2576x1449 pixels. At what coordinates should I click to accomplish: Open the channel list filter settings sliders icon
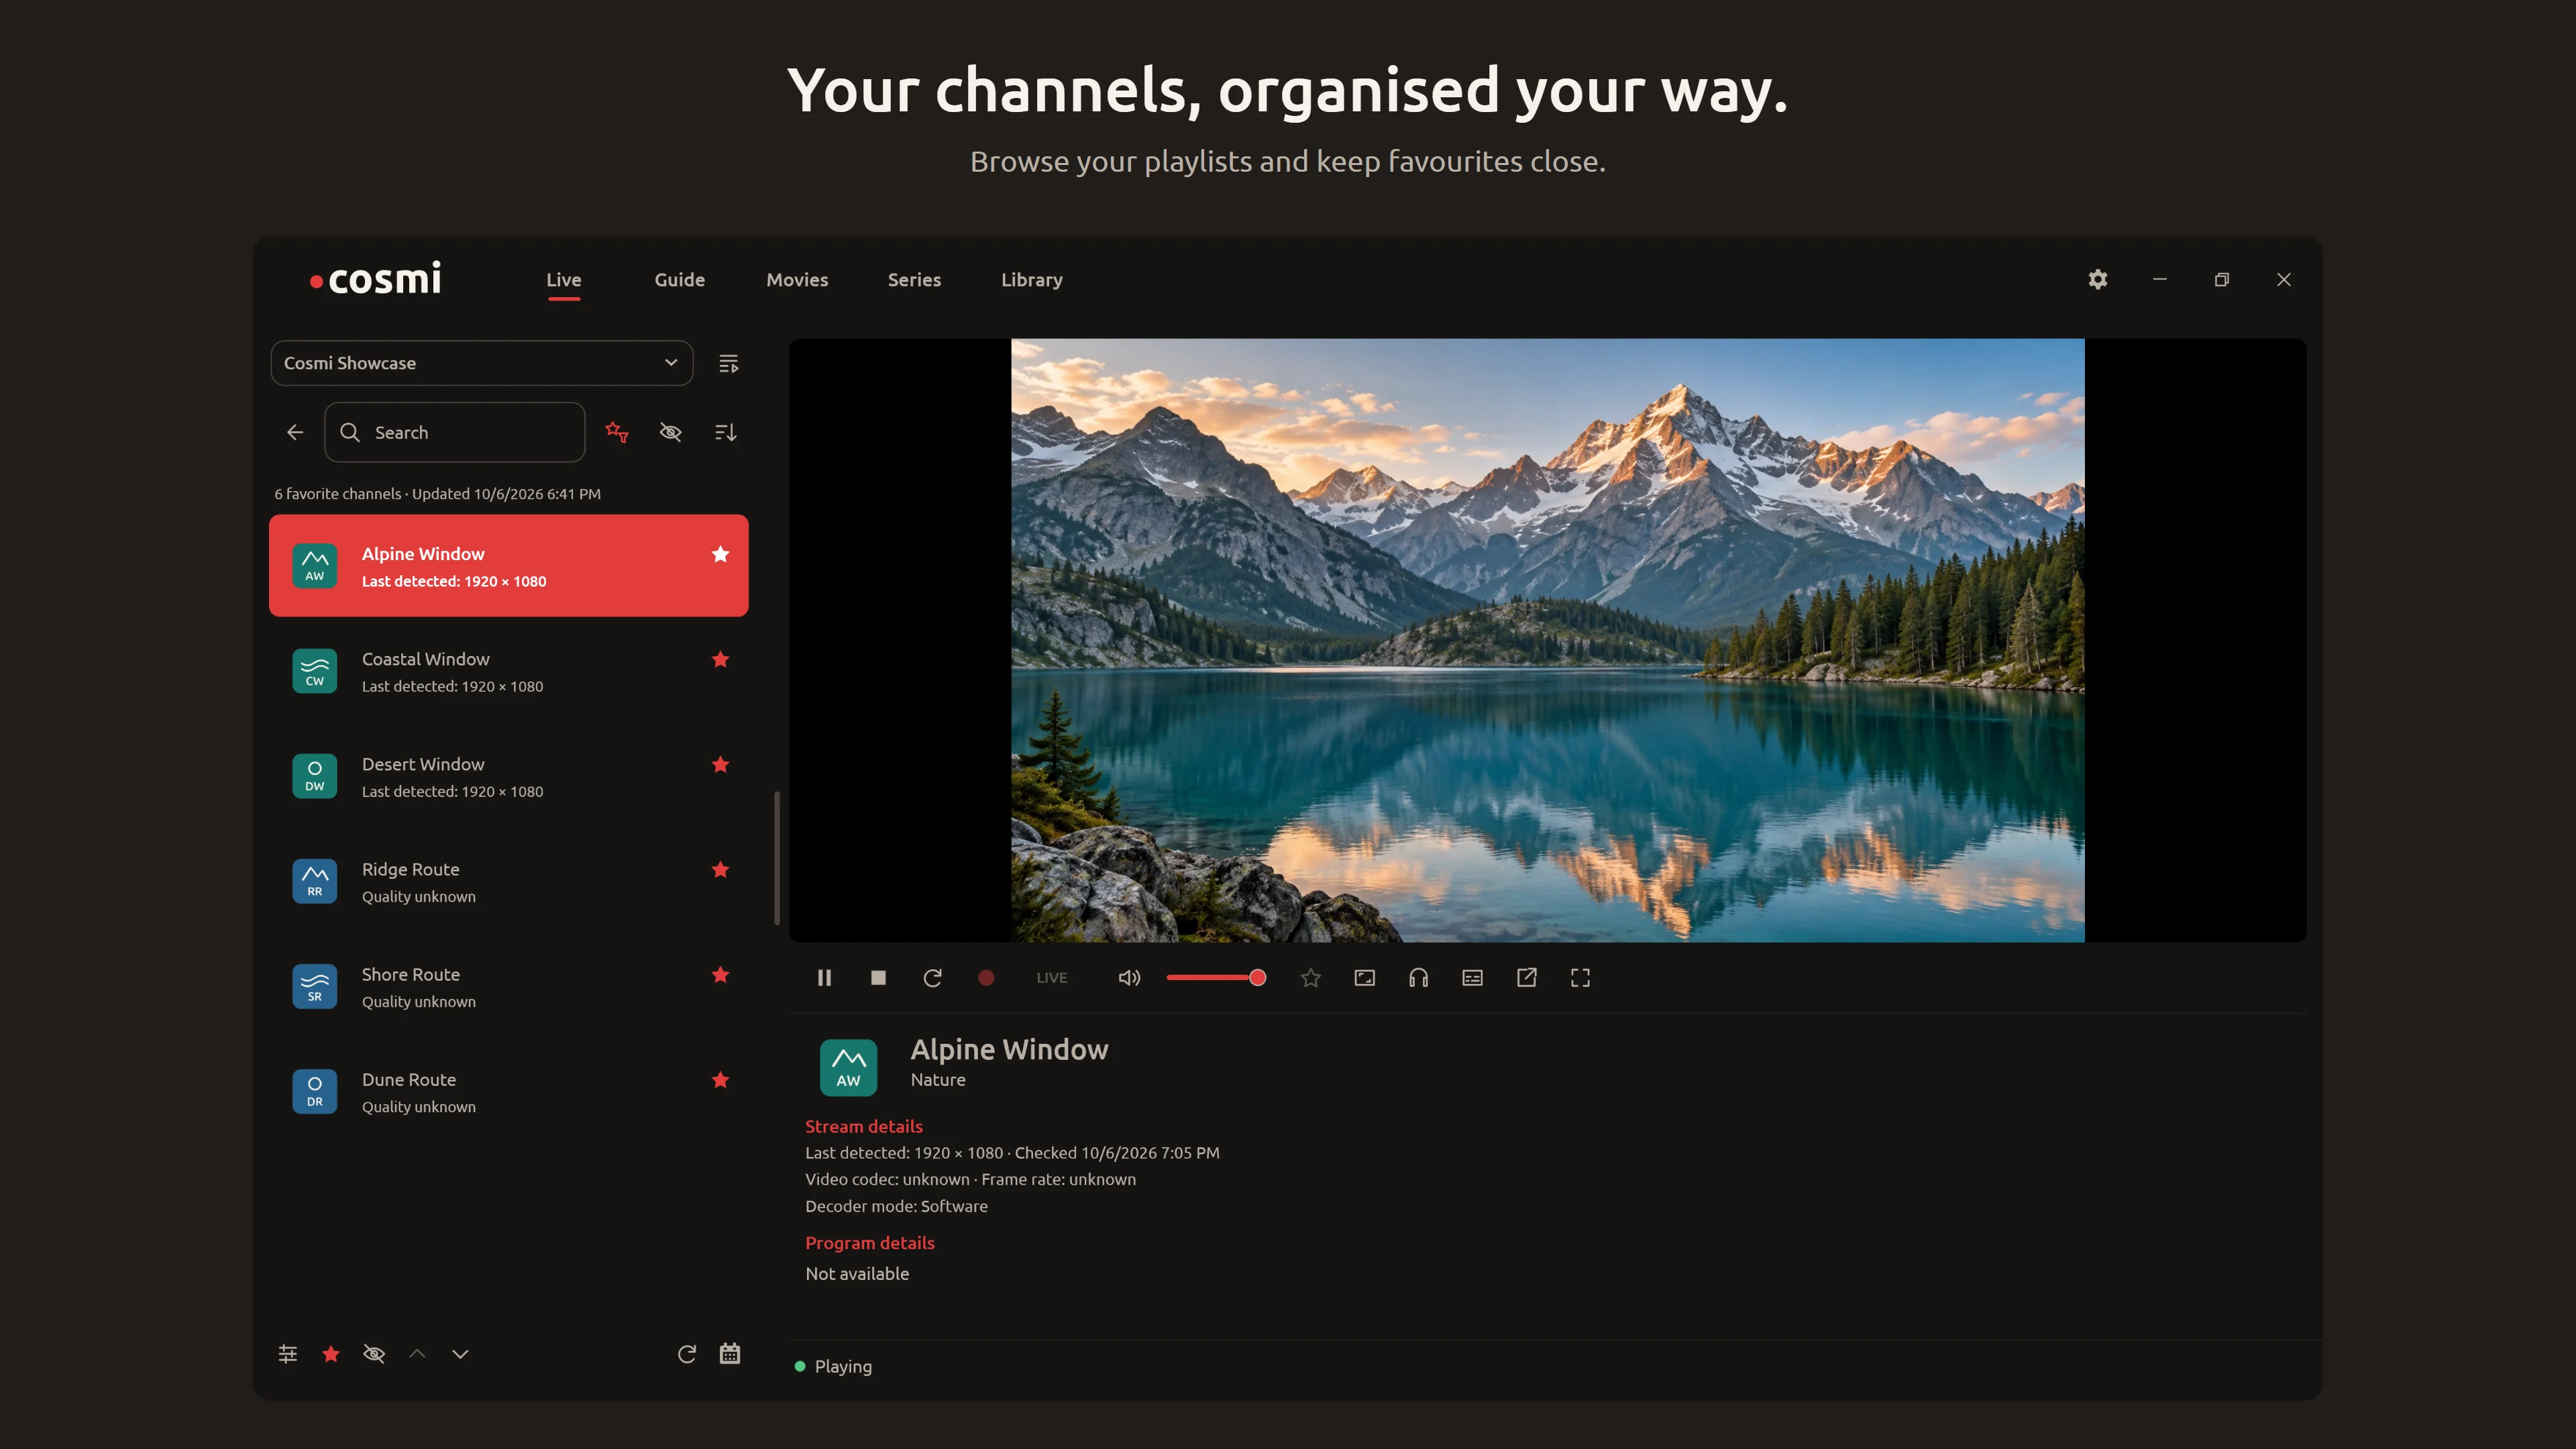288,1354
